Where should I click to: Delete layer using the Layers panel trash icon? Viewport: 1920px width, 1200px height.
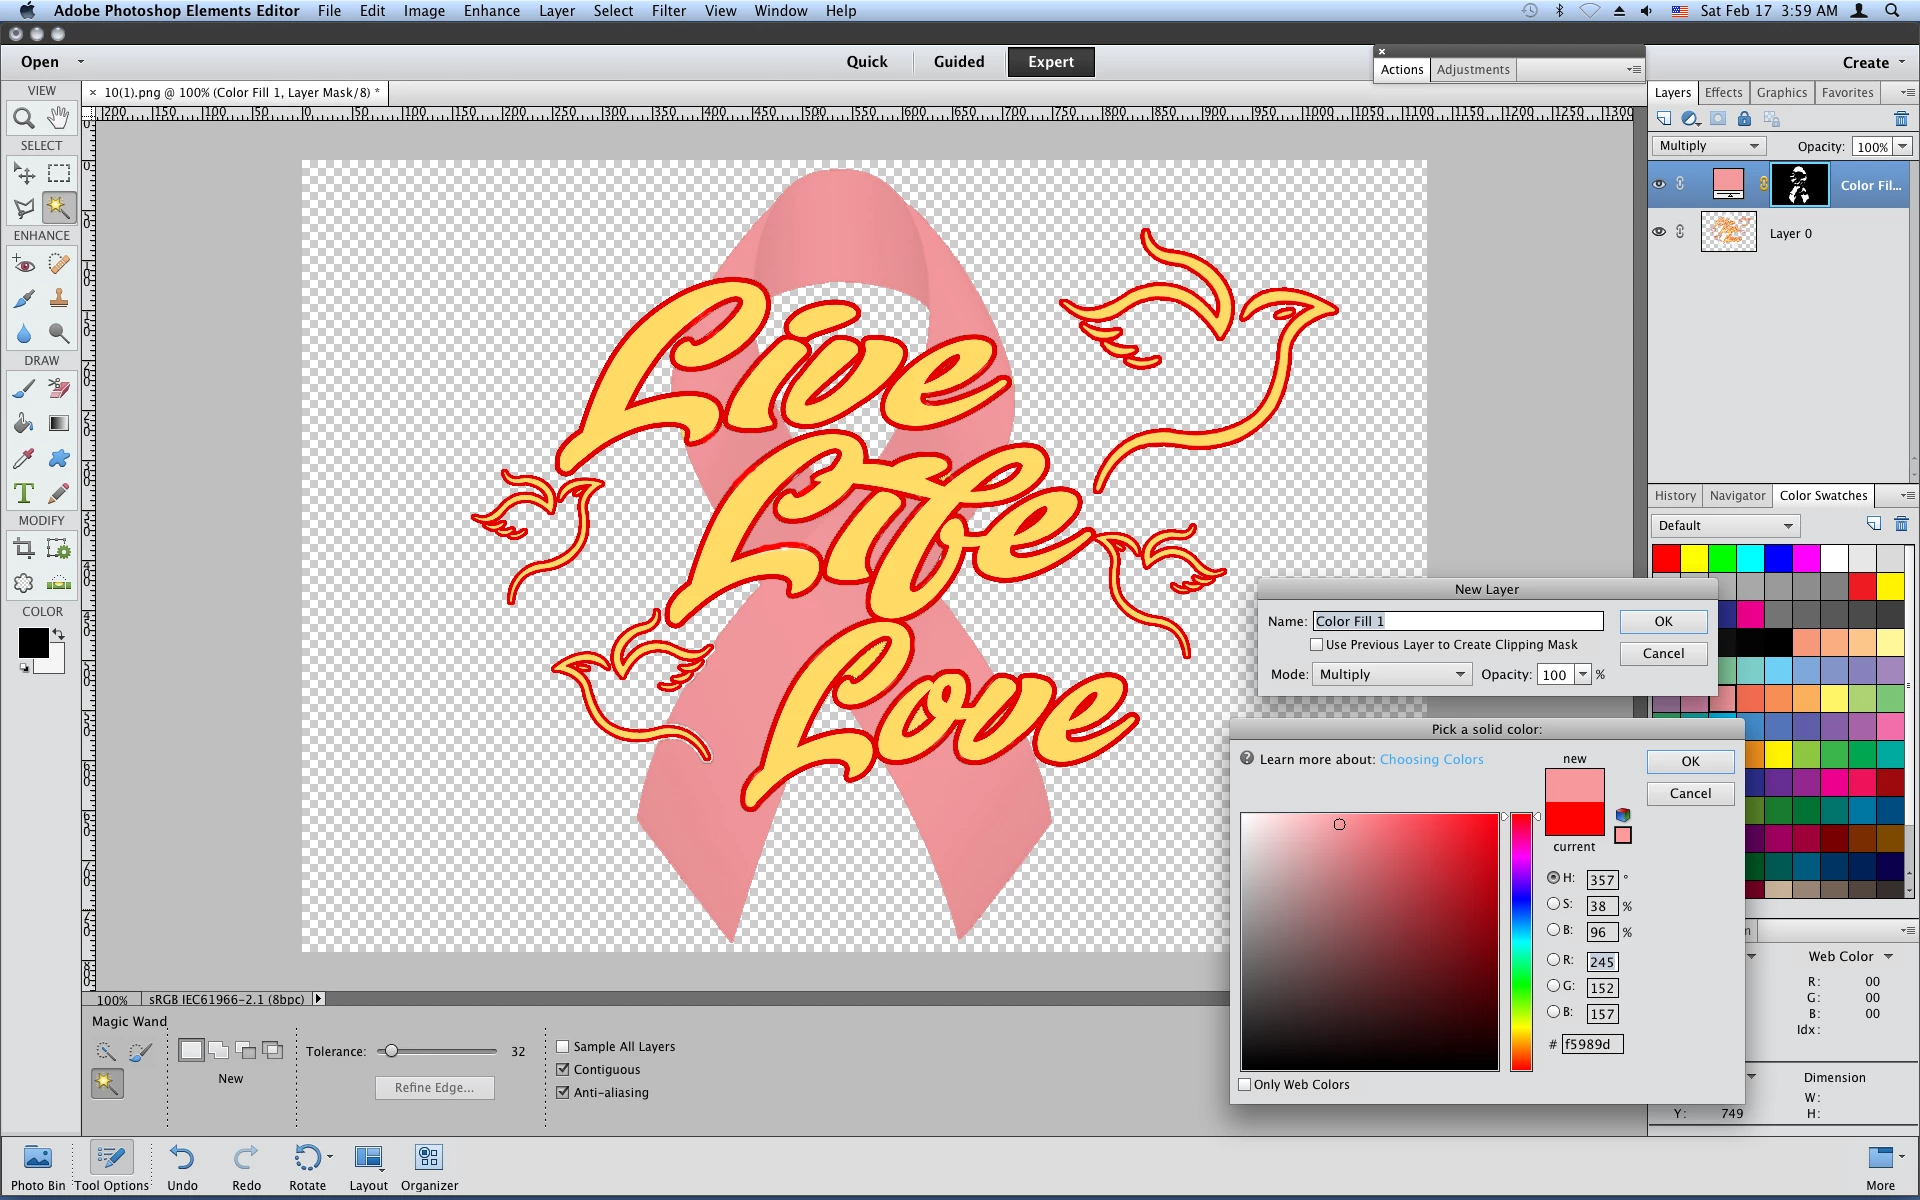tap(1901, 119)
